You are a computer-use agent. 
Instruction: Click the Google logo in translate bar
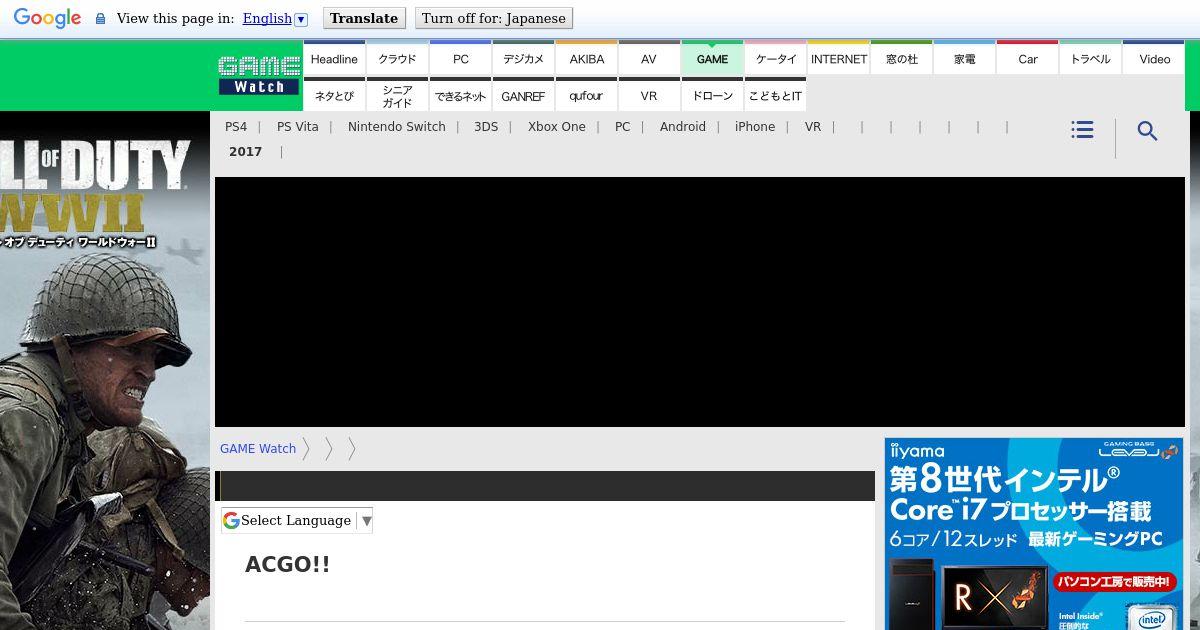[x=47, y=18]
